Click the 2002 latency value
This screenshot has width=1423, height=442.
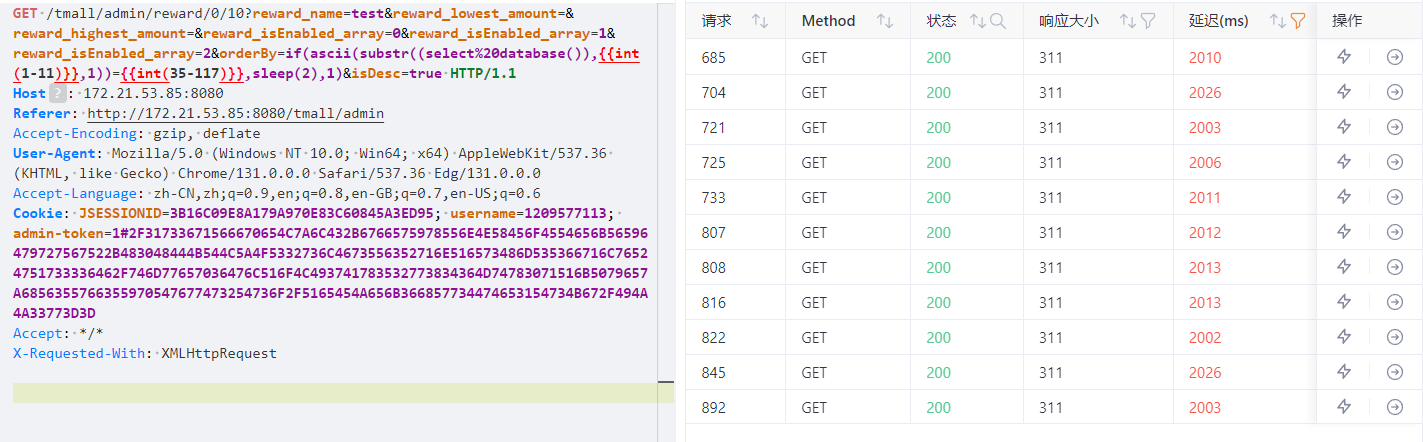1205,338
